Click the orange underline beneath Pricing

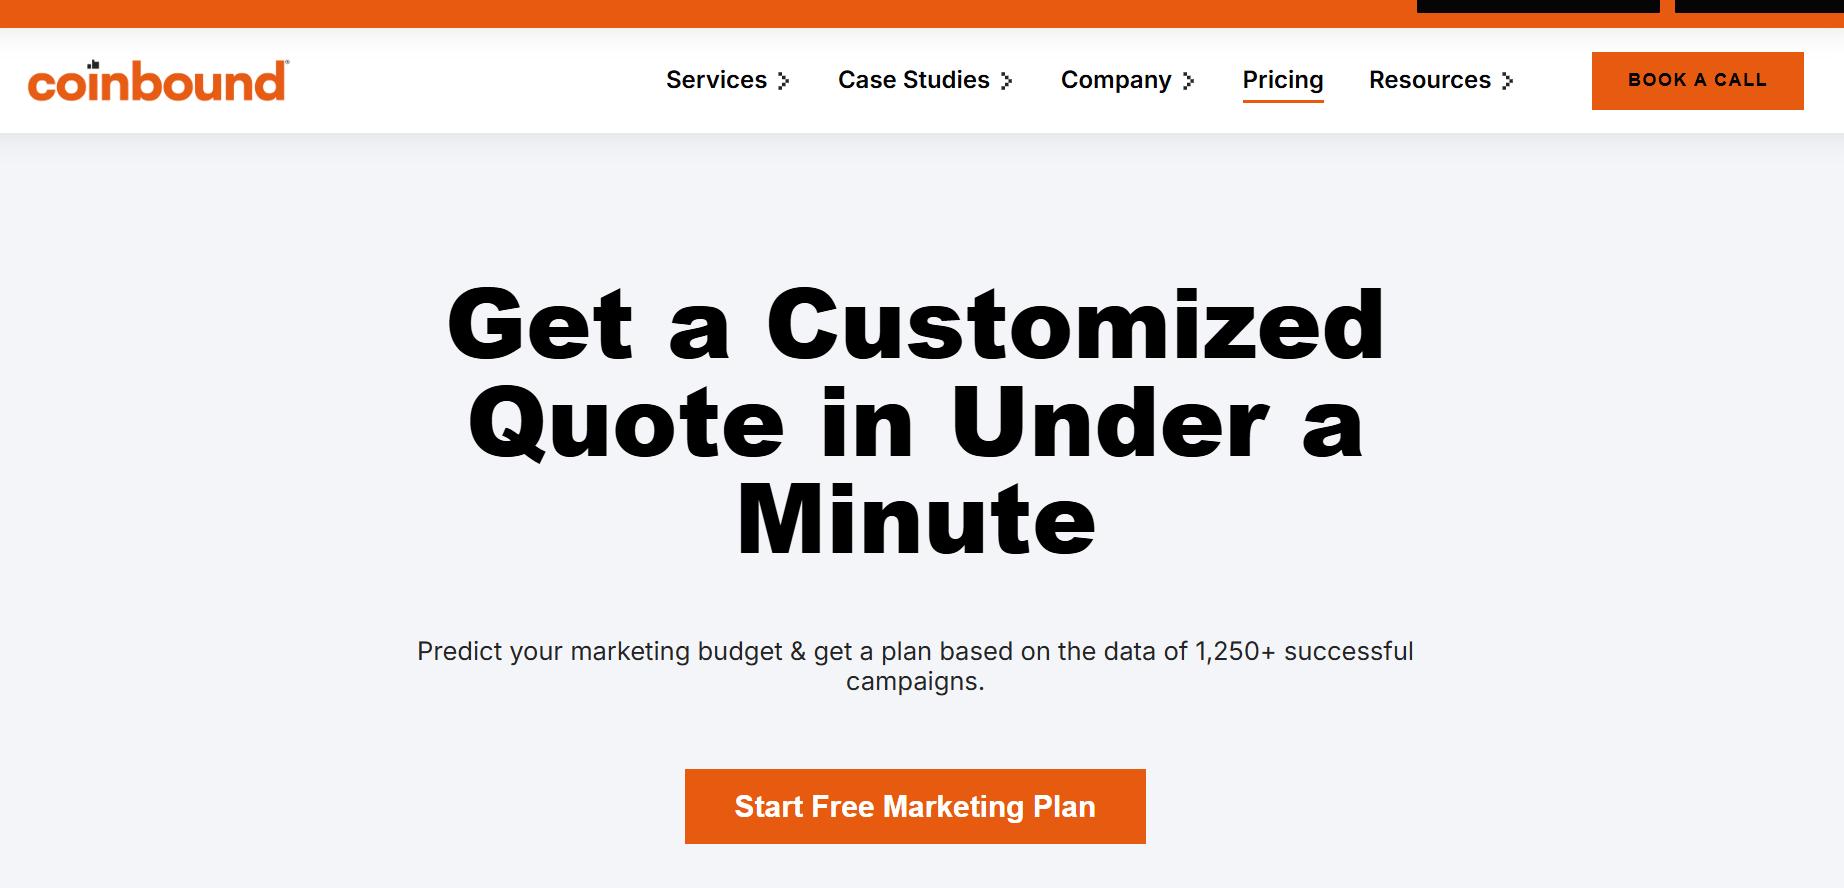1282,100
